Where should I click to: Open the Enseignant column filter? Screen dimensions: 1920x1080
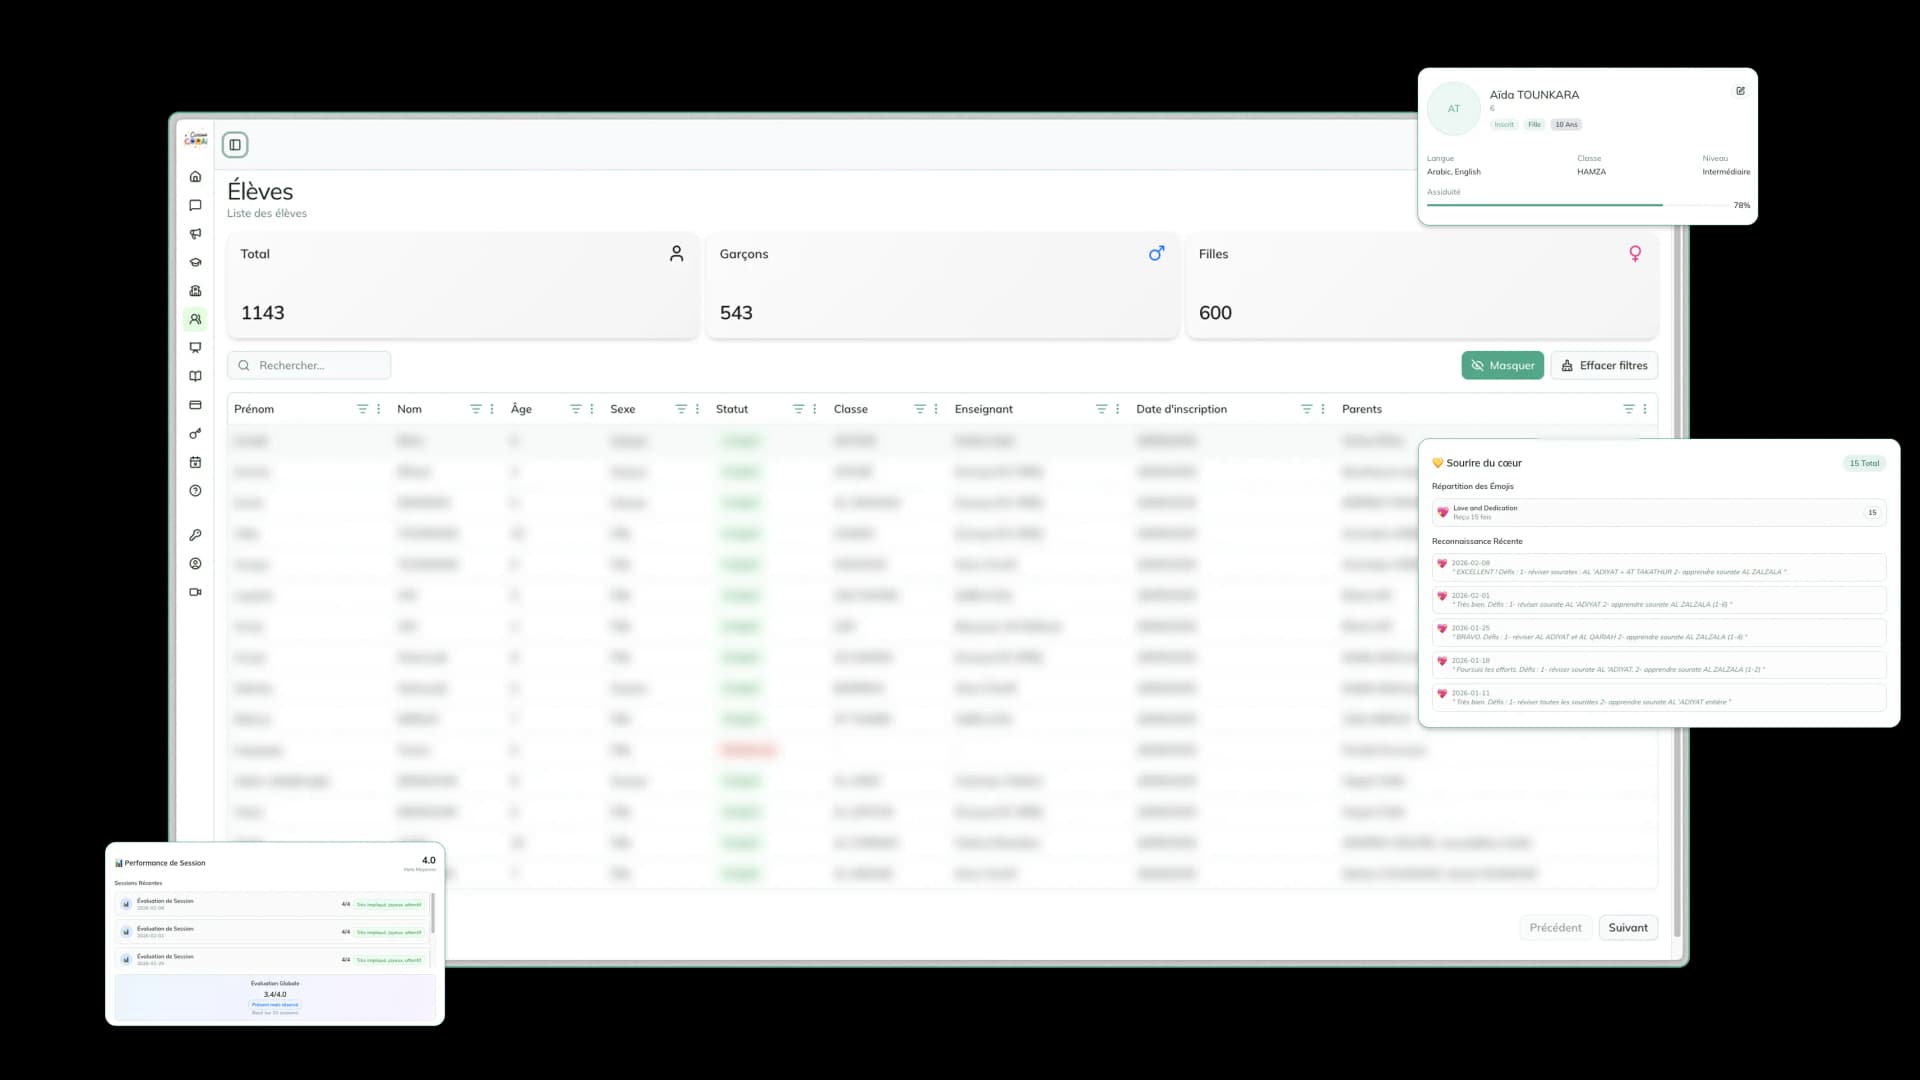(x=1101, y=409)
